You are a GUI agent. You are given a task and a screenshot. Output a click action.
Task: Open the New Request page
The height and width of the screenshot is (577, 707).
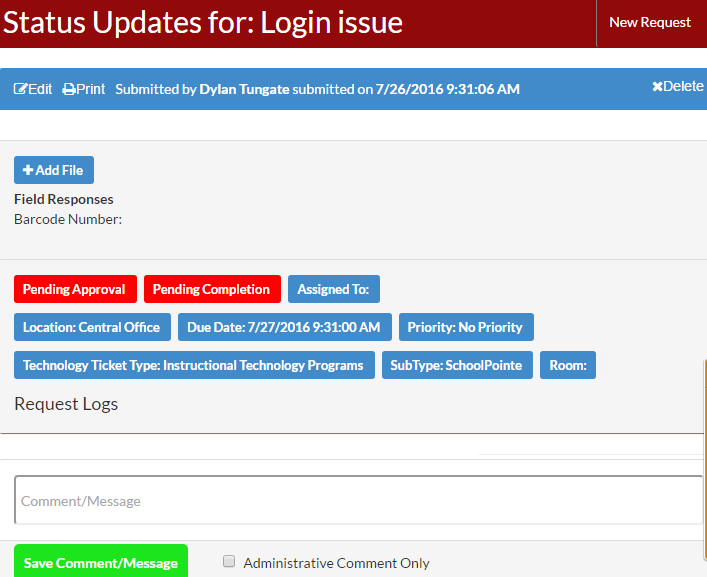(650, 22)
